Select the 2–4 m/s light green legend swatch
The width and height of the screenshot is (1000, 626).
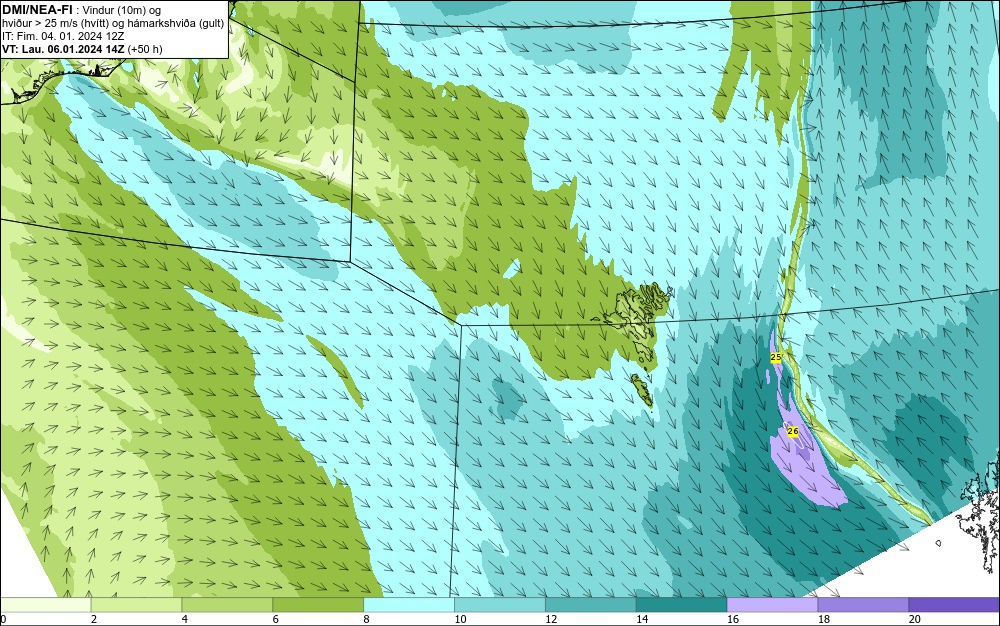(x=136, y=605)
